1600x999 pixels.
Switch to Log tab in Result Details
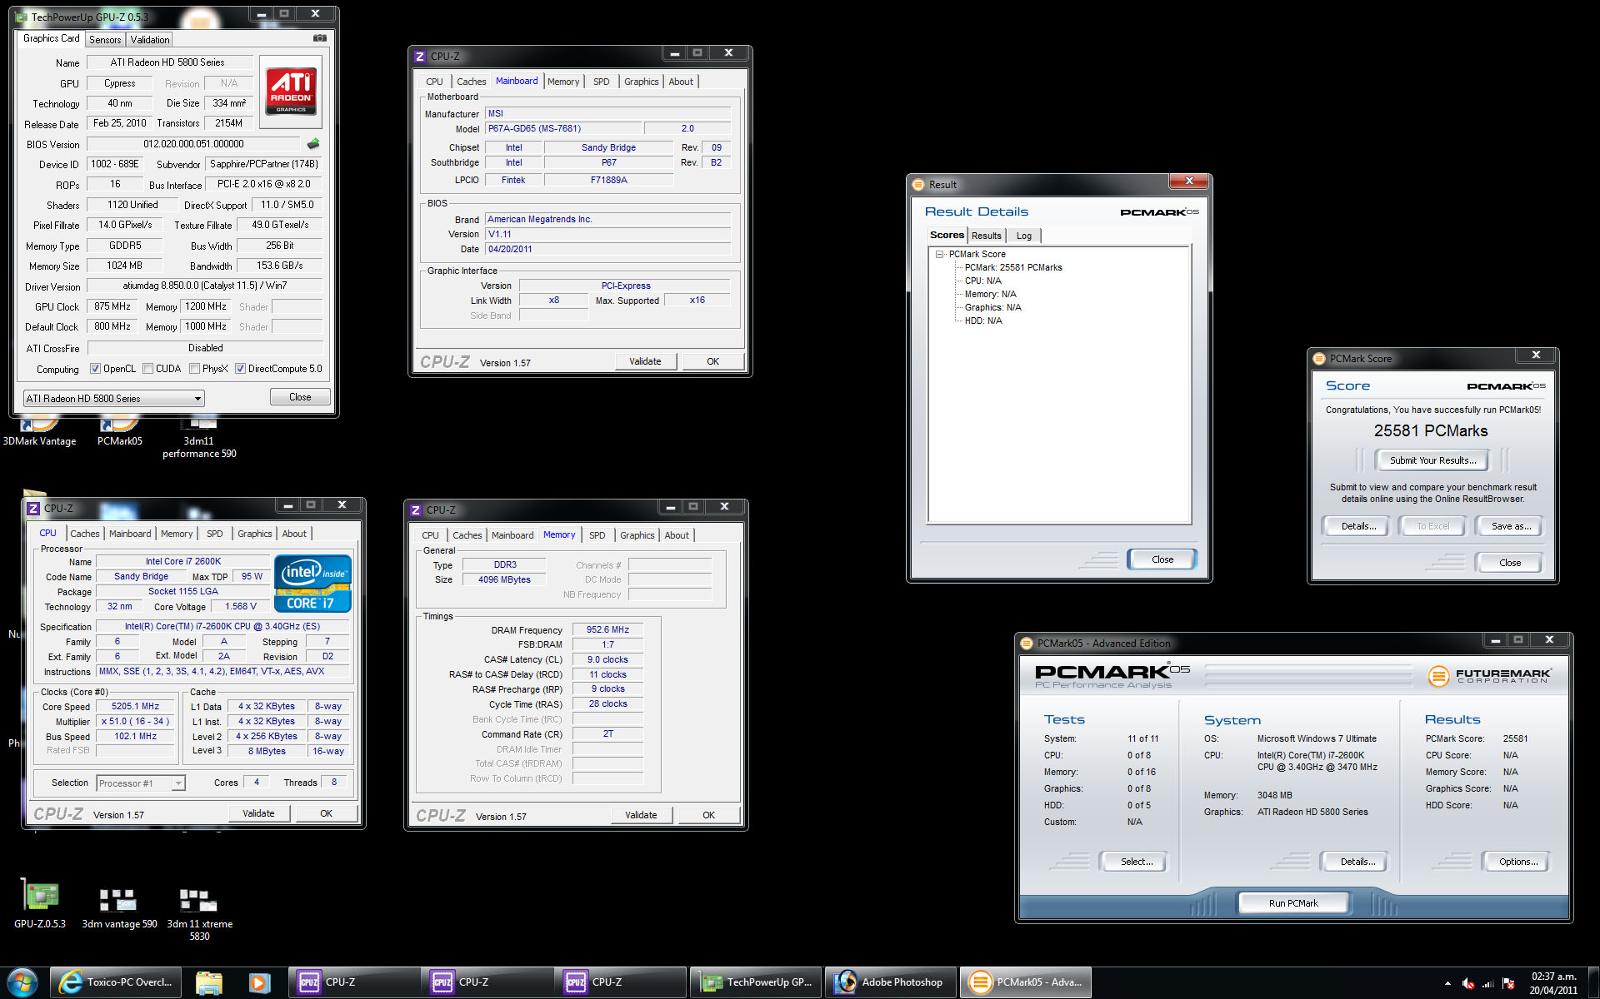[1024, 236]
